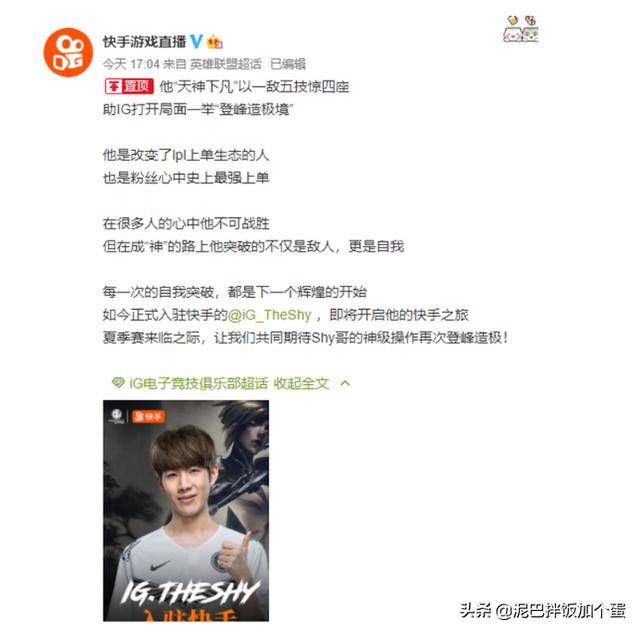This screenshot has width=640, height=633.
Task: Open the IG电子竞技俱乐部超话 topic link
Action: click(198, 383)
